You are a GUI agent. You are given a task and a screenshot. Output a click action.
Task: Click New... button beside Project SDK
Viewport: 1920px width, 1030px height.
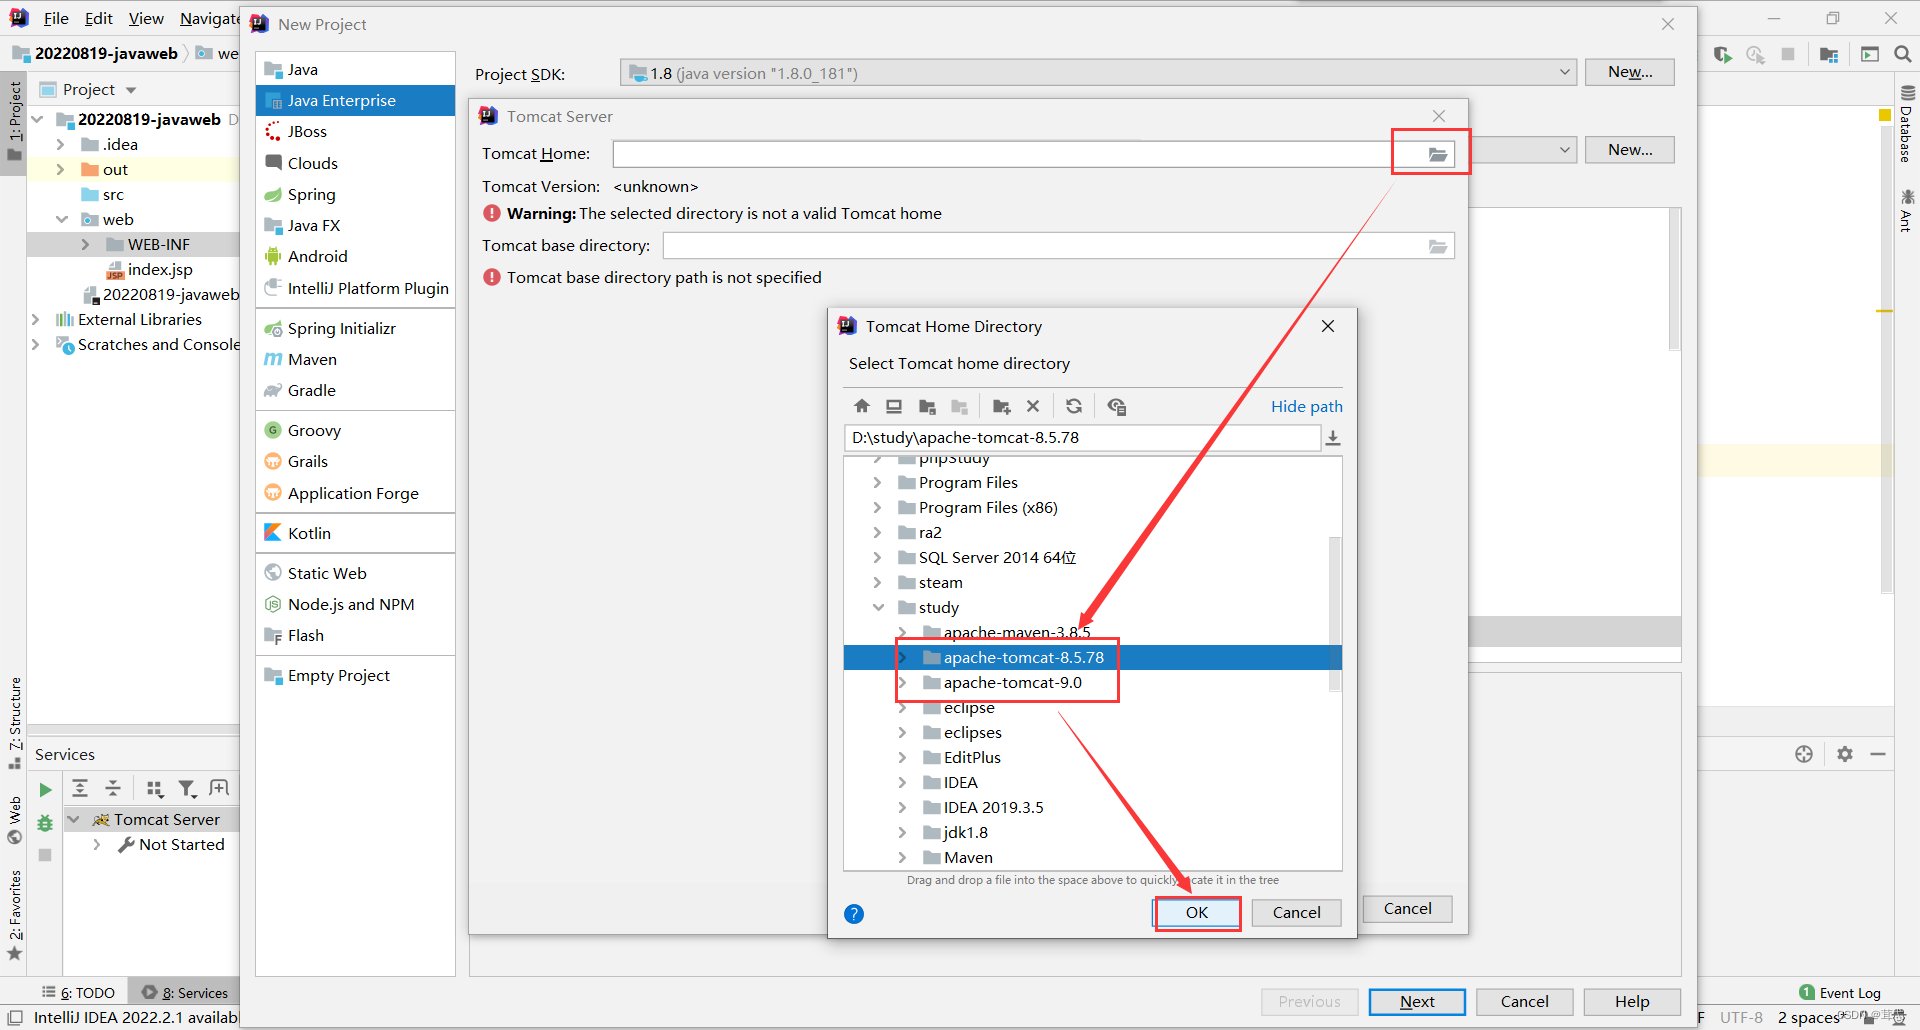point(1629,72)
